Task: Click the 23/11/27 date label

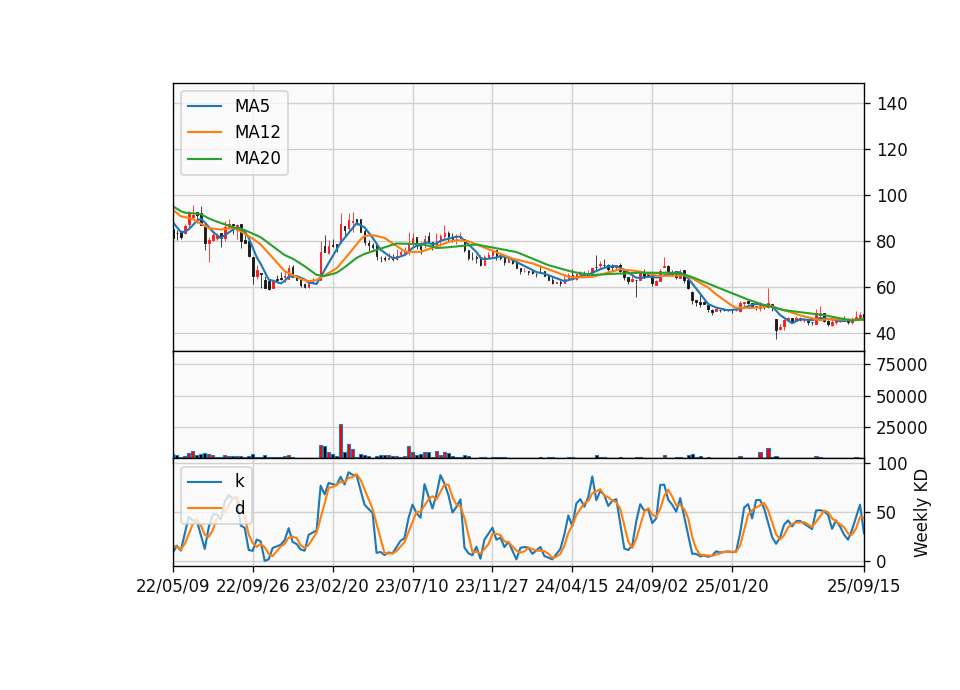Action: pos(492,586)
